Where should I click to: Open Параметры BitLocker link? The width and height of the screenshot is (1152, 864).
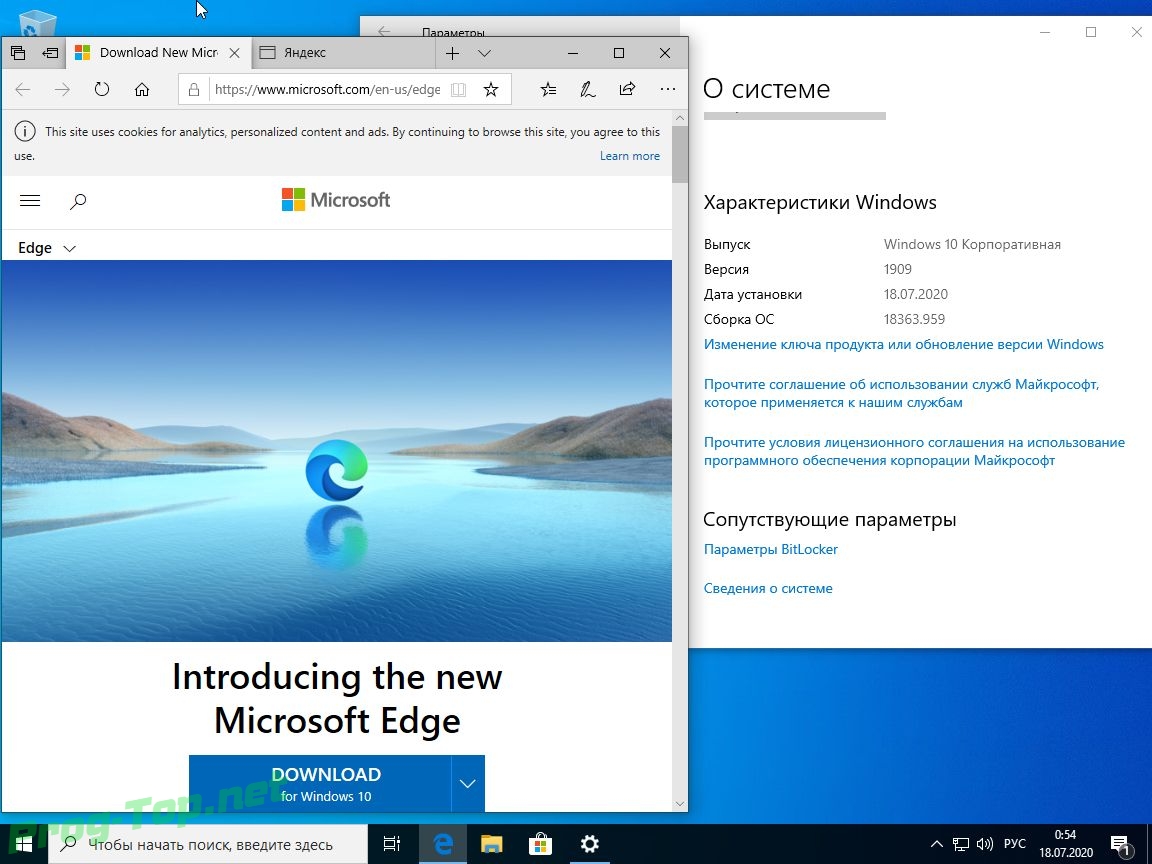(771, 550)
